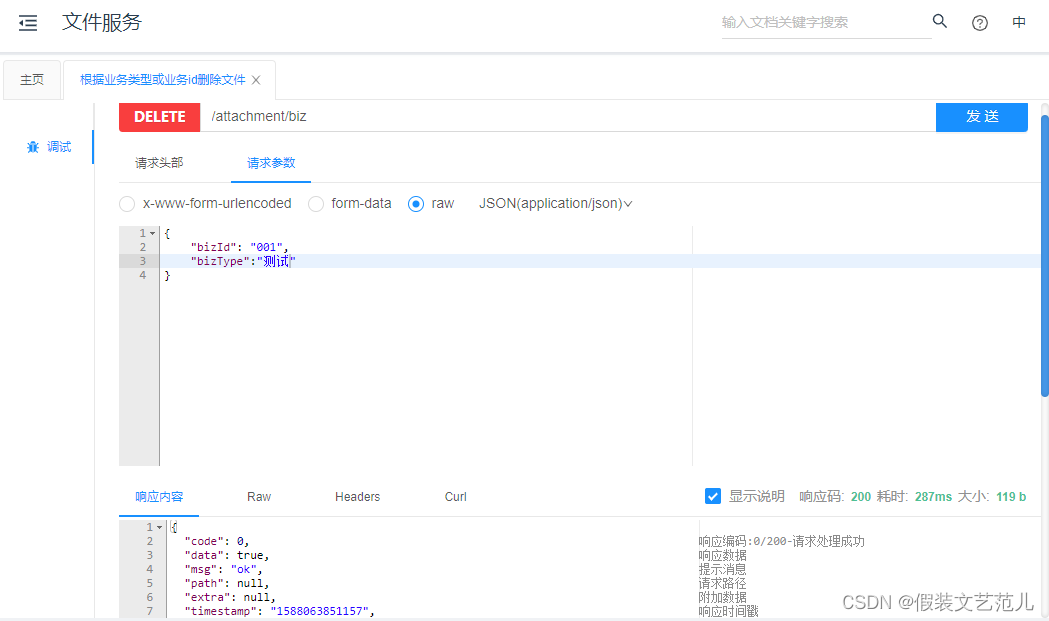Select the form-data radio button
The image size is (1049, 621).
click(316, 204)
